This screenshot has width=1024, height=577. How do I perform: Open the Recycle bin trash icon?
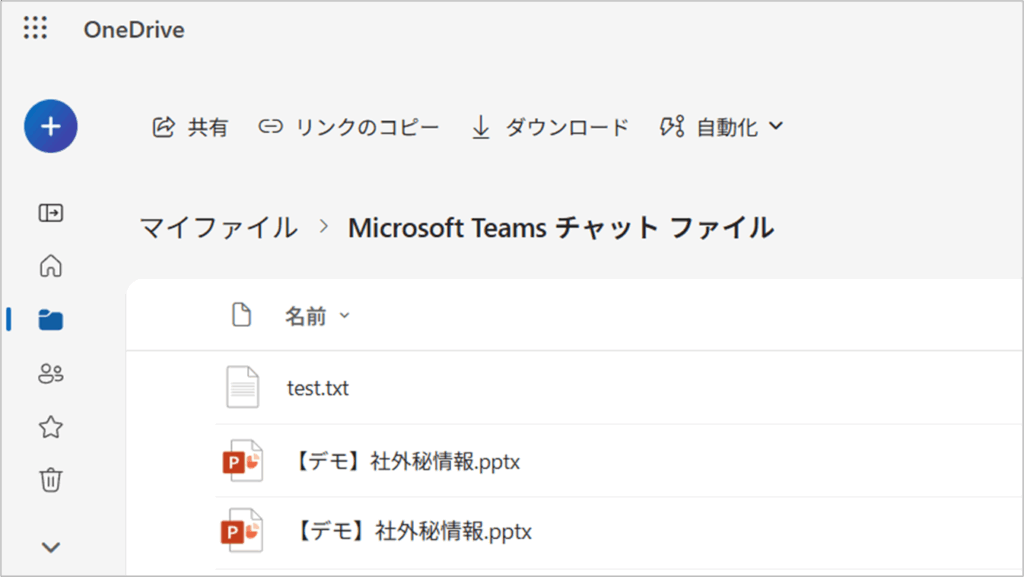[x=51, y=480]
